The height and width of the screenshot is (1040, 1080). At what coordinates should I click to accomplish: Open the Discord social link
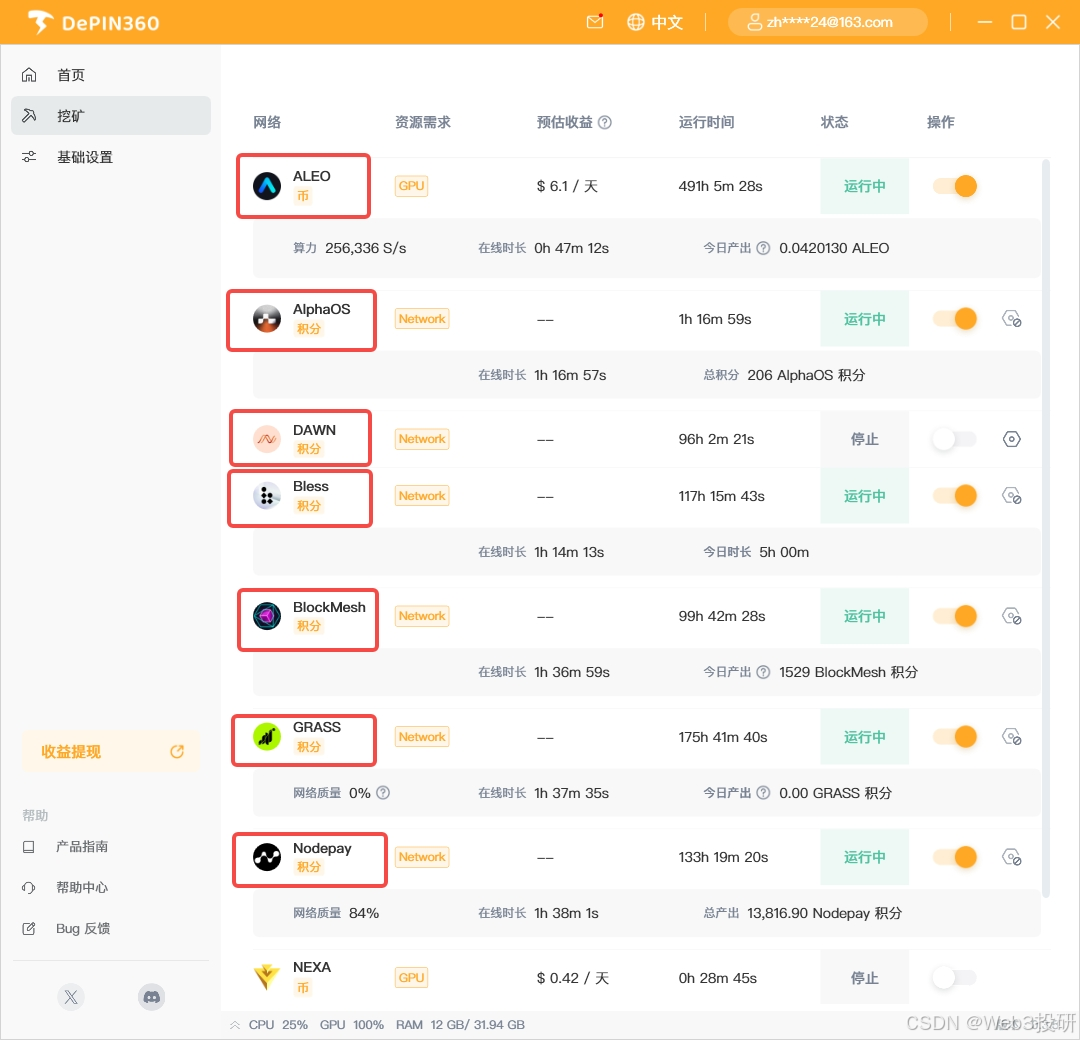152,997
